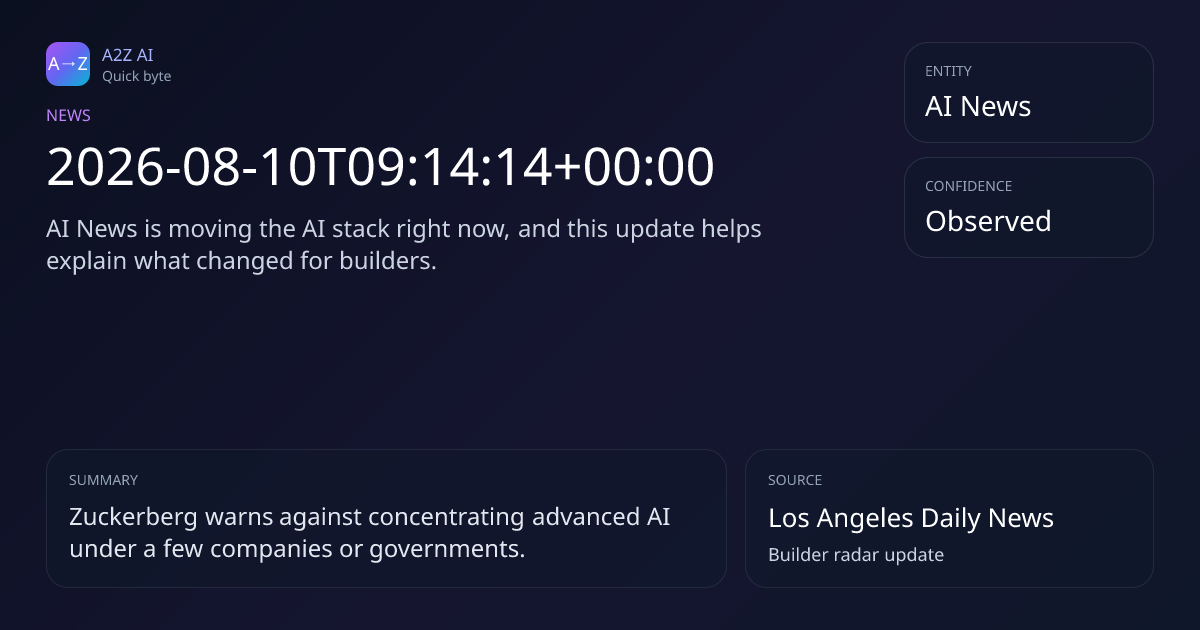Viewport: 1200px width, 630px height.
Task: Open the Los Angeles Daily News source
Action: pyautogui.click(x=911, y=518)
